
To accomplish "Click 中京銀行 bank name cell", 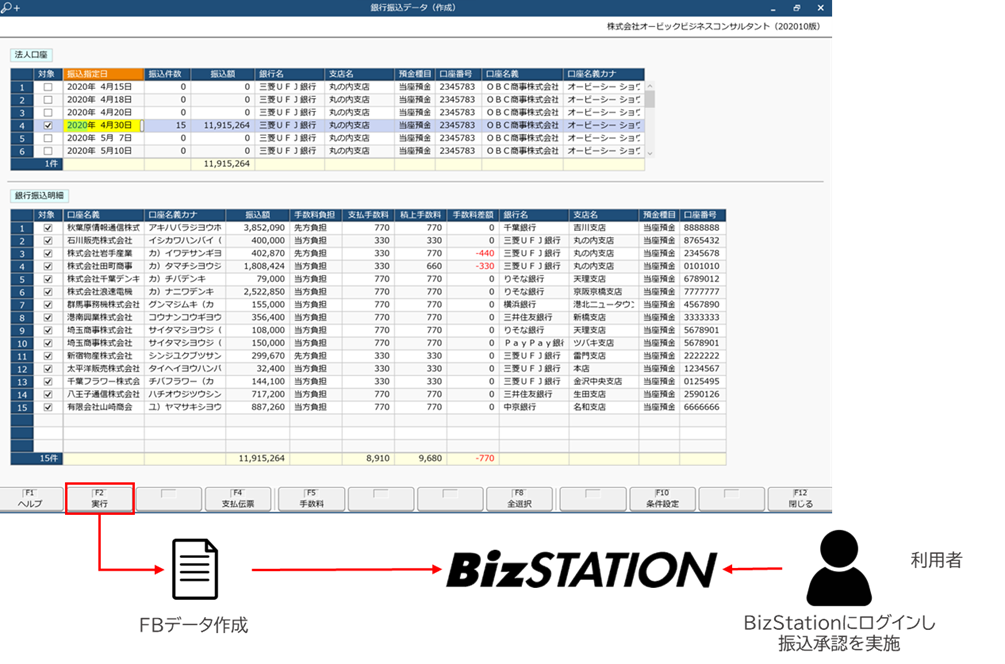I will click(x=534, y=408).
